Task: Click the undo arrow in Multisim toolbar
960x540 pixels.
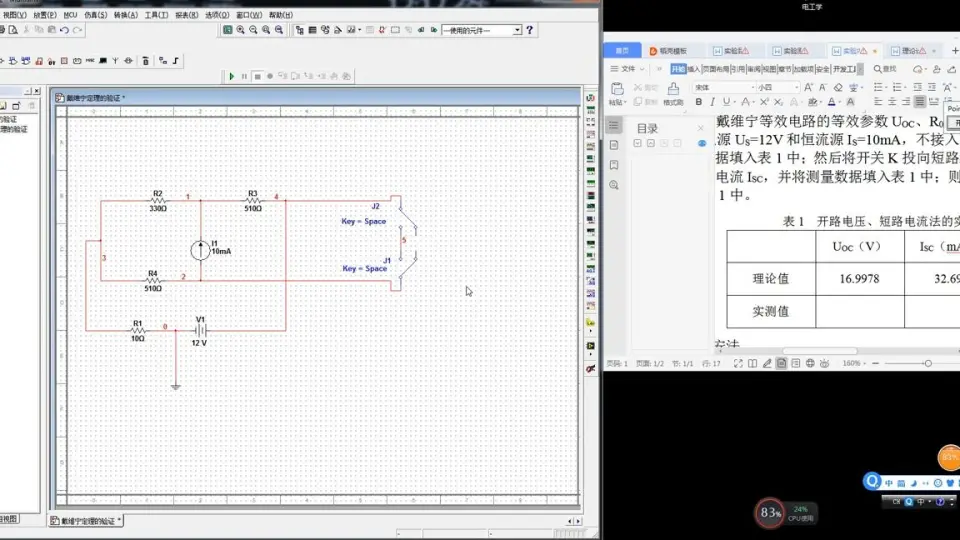Action: click(64, 29)
